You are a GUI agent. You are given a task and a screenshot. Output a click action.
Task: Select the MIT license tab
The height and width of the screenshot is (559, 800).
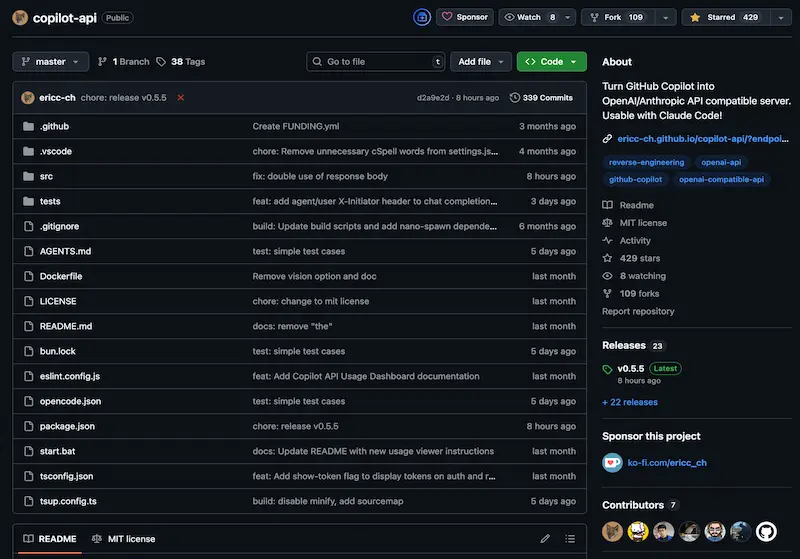(123, 539)
